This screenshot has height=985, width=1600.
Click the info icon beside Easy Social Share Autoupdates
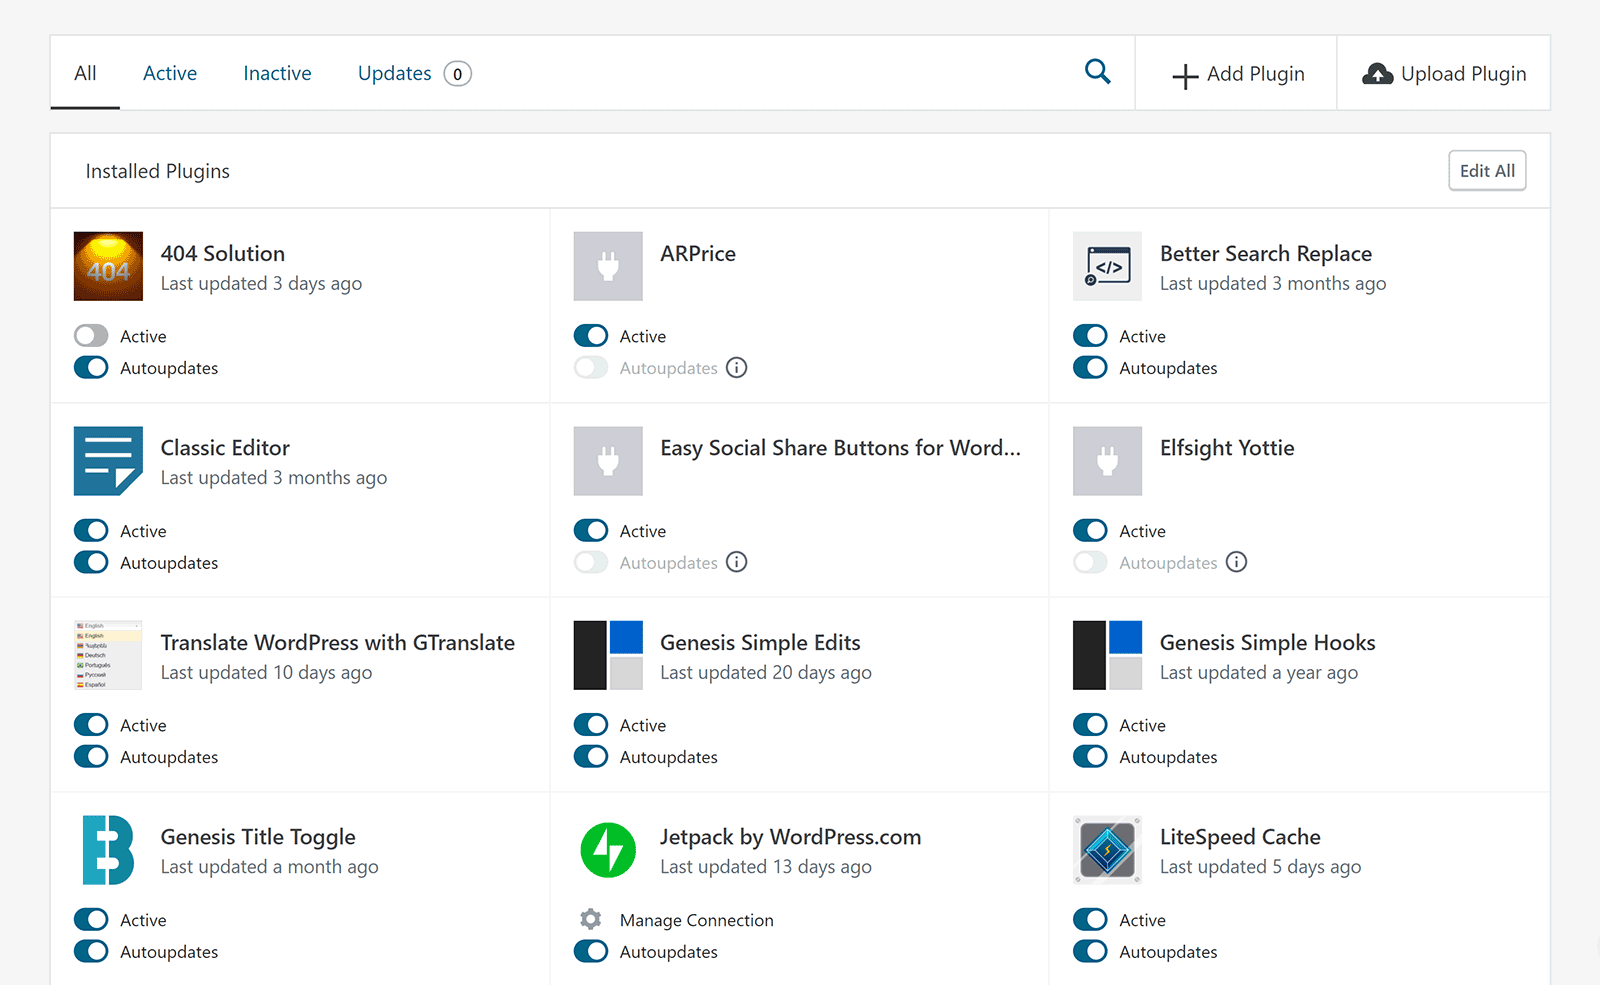click(x=737, y=562)
